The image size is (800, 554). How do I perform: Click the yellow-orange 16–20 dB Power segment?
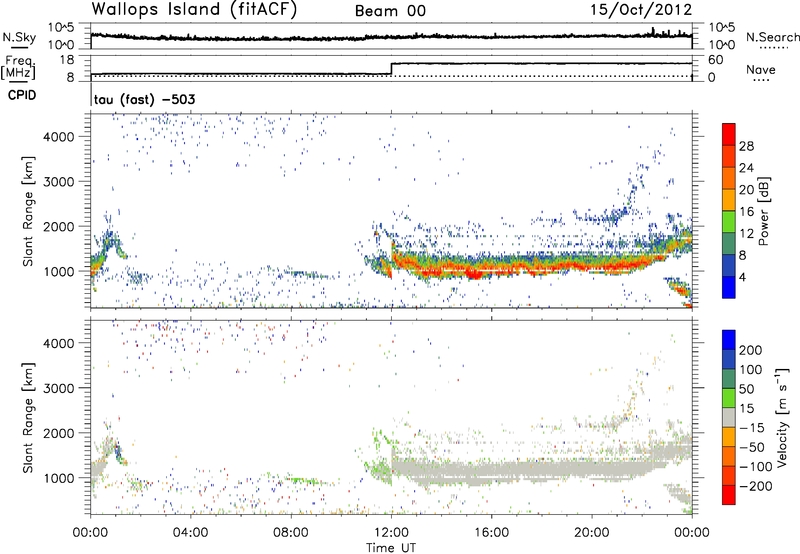pyautogui.click(x=729, y=200)
